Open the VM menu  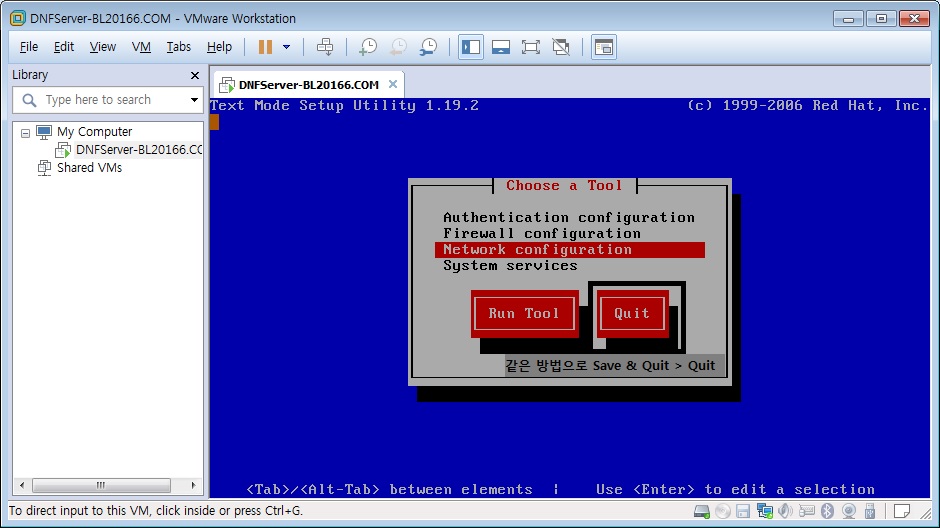click(x=141, y=47)
